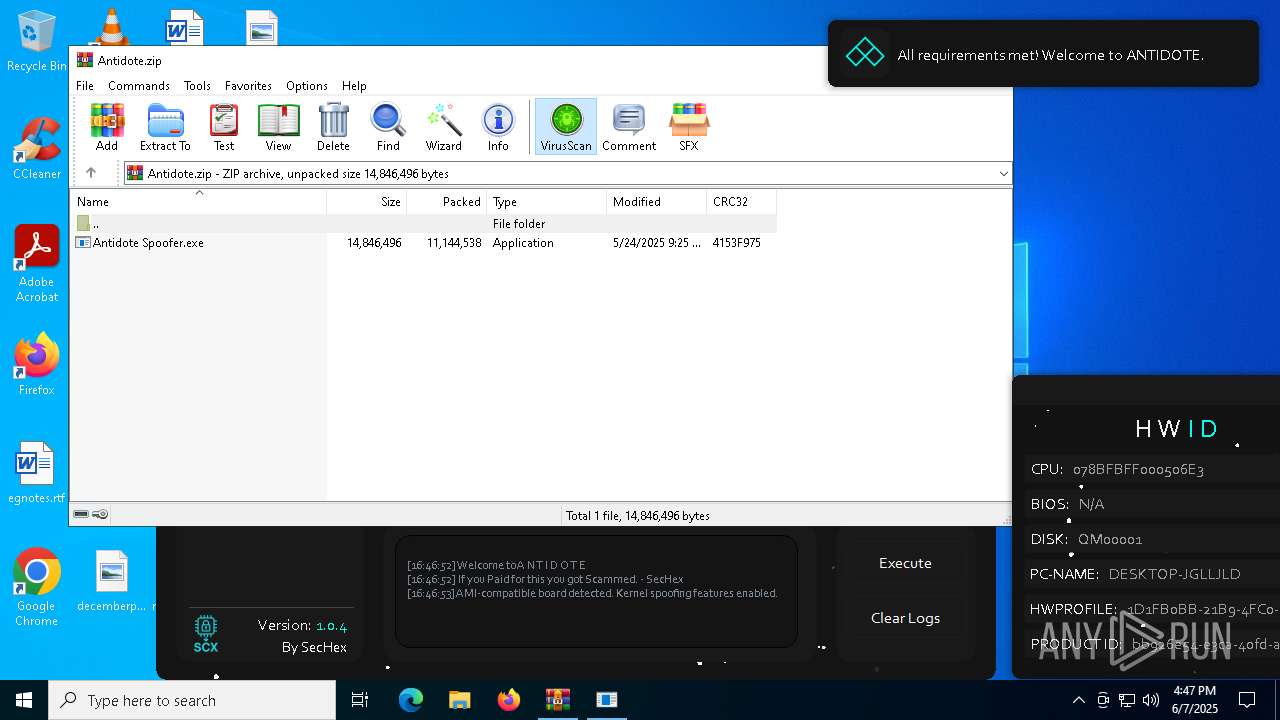Open CCleaner desktop shortcut
The image size is (1280, 720).
(37, 149)
